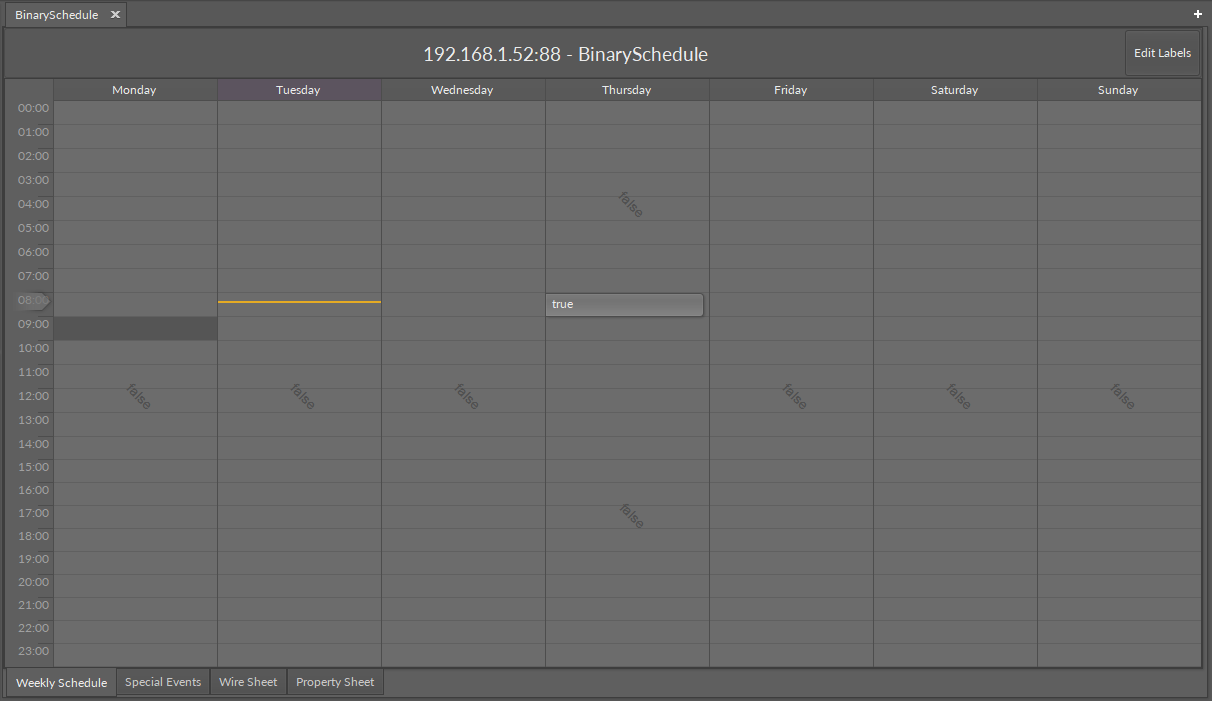Click the BinarySchedule title bar text
Image resolution: width=1212 pixels, height=701 pixels.
(x=564, y=54)
